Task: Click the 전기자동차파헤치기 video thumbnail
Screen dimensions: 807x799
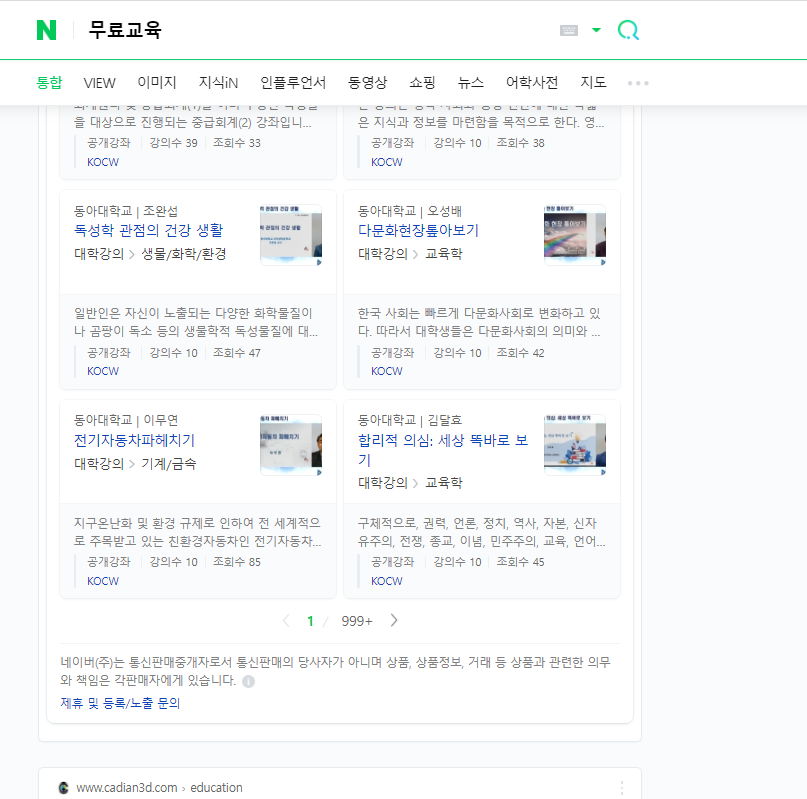Action: coord(291,445)
